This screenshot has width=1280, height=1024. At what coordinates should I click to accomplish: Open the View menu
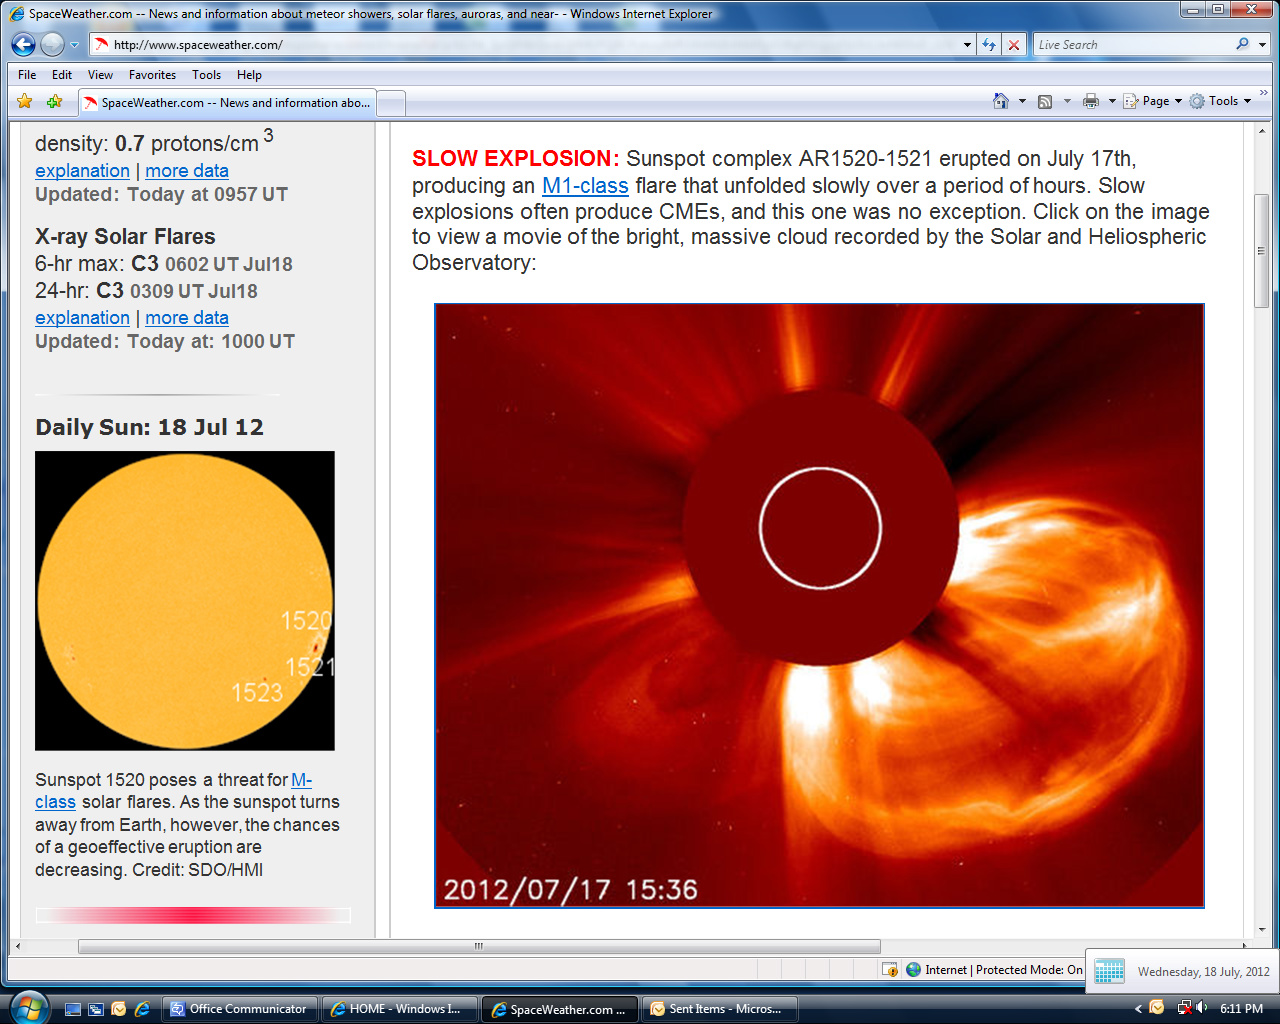point(100,75)
